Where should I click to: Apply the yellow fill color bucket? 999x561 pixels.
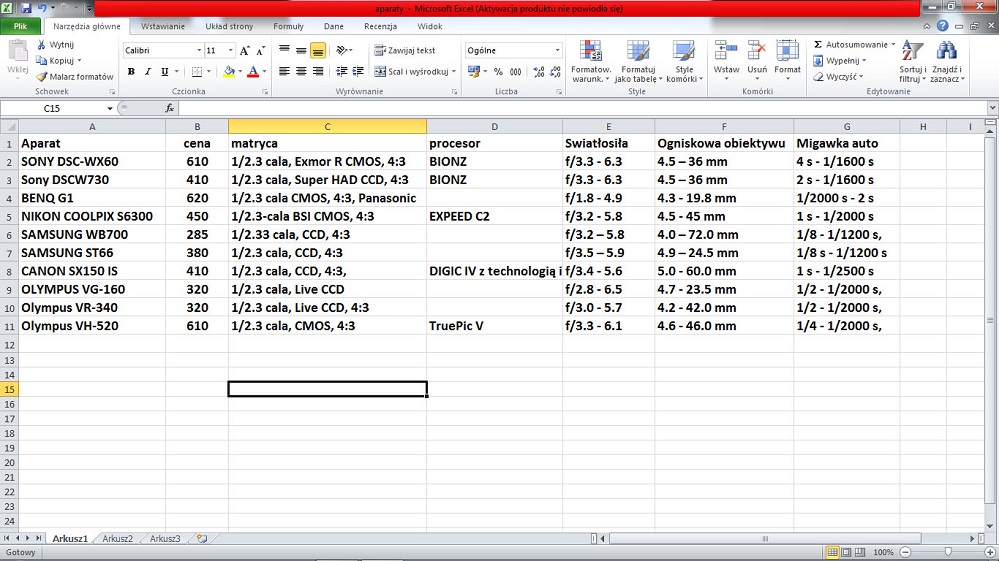tap(229, 72)
